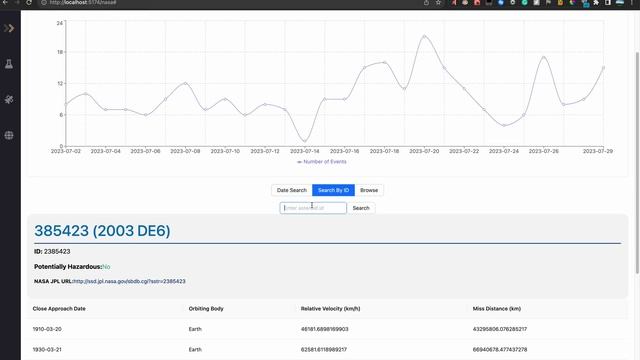Click the Potentially Hazardous No value
640x360 pixels.
pos(106,267)
